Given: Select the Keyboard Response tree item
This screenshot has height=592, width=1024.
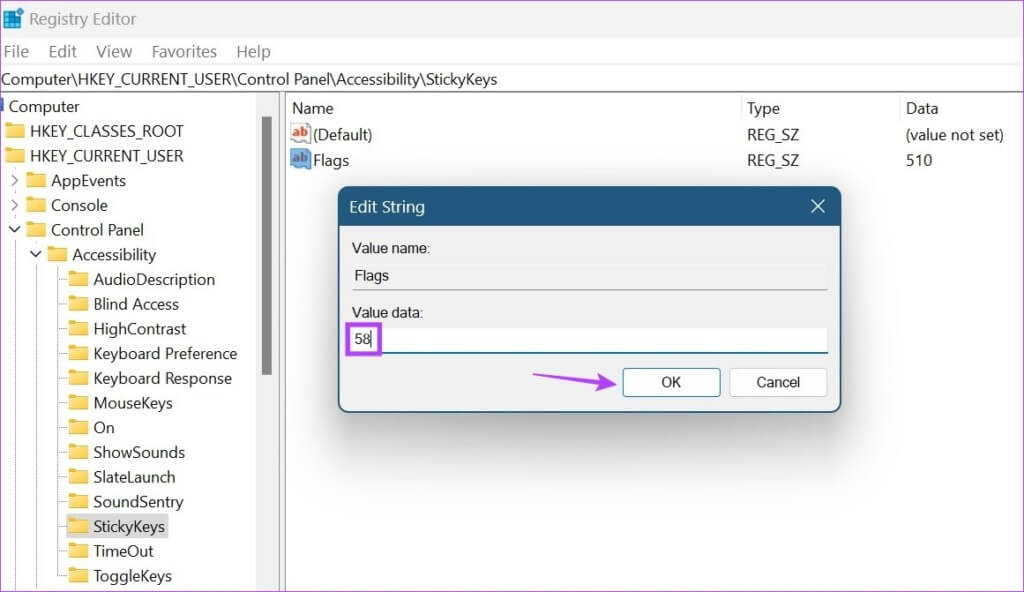Looking at the screenshot, I should click(164, 378).
